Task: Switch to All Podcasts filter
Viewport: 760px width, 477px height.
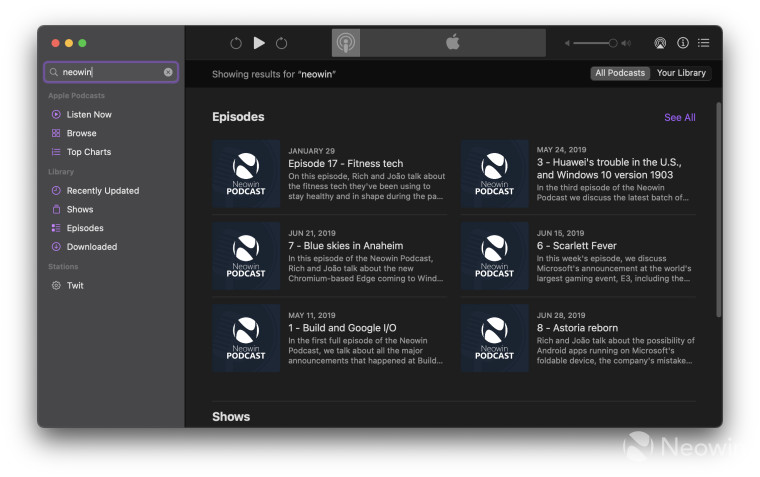Action: (620, 73)
